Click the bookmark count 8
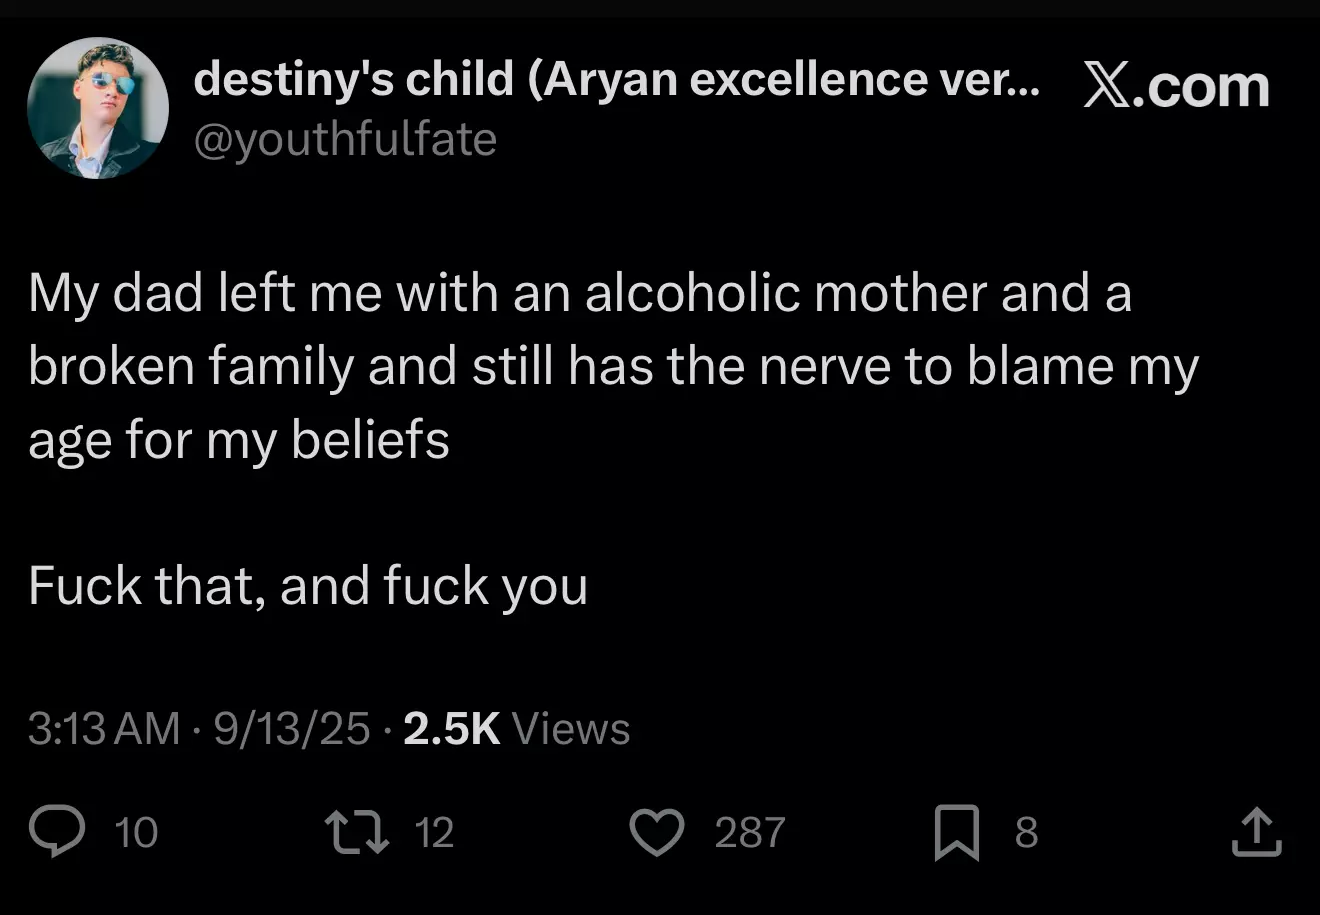1320x915 pixels. click(x=1027, y=833)
